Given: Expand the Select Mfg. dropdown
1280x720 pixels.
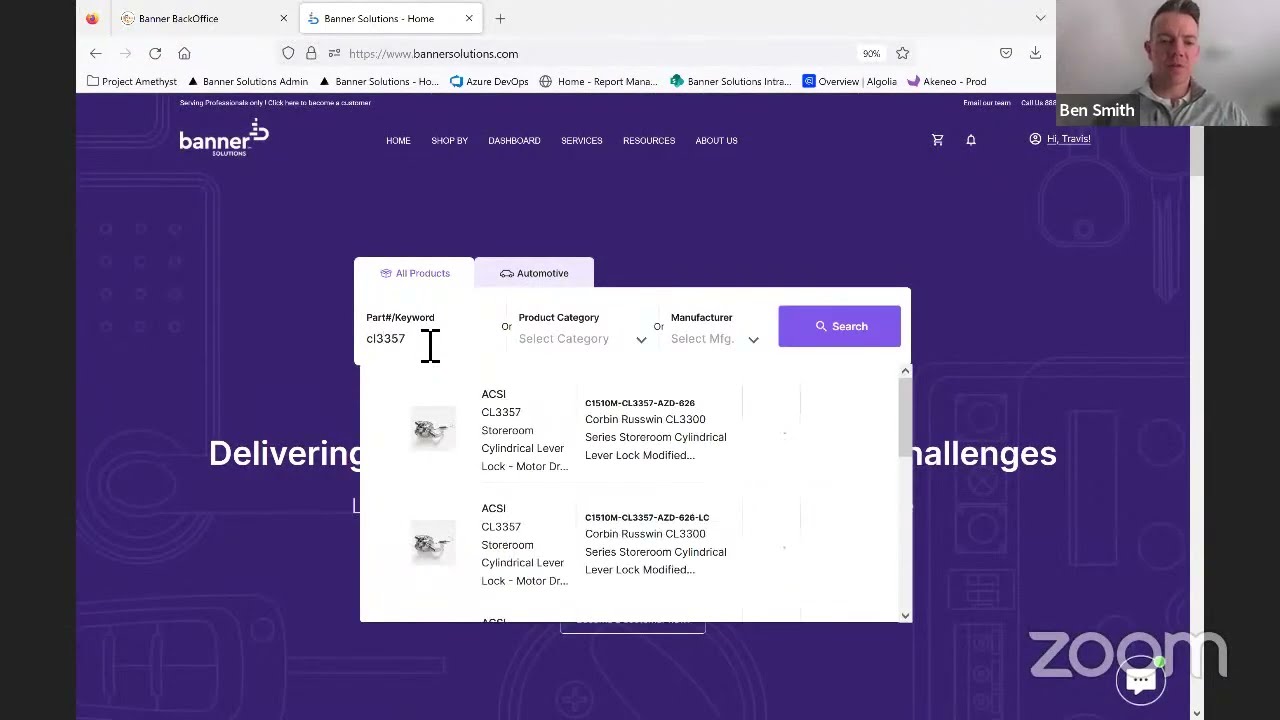Looking at the screenshot, I should [715, 339].
